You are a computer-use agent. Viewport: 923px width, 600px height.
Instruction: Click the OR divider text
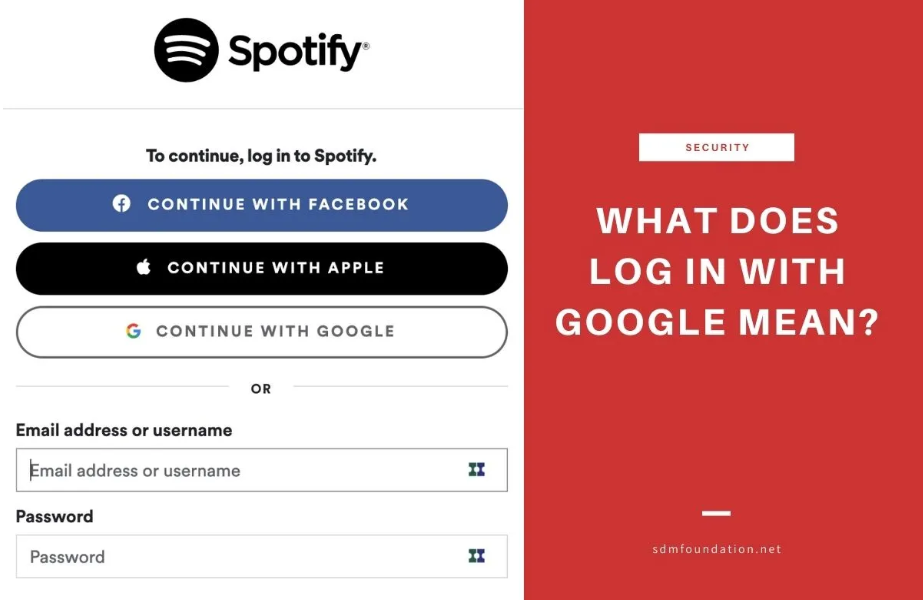[261, 389]
